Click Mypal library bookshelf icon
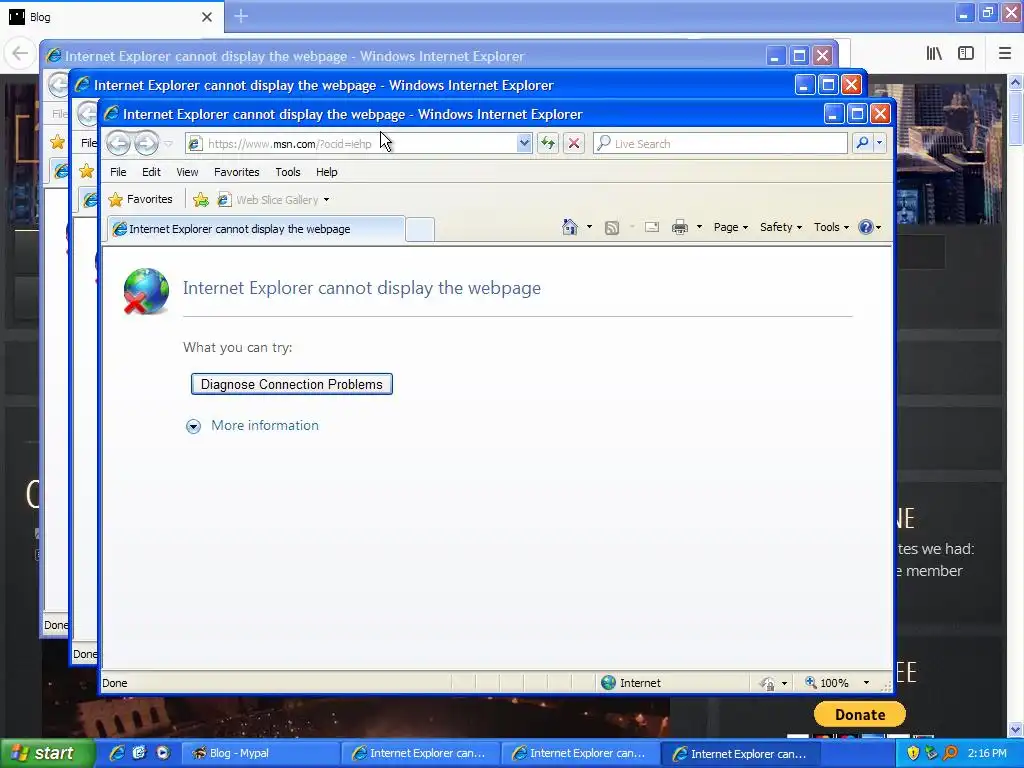Image resolution: width=1024 pixels, height=768 pixels. coord(934,54)
